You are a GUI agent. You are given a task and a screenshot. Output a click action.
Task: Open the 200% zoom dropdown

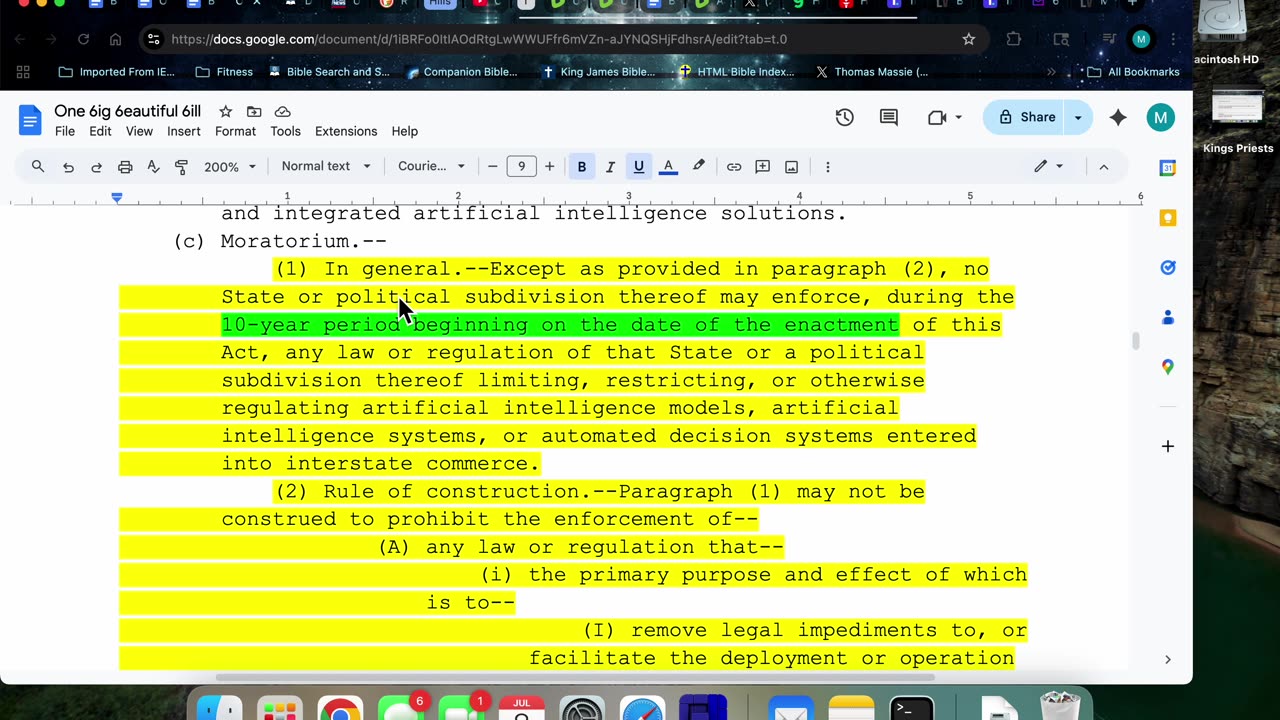[230, 167]
